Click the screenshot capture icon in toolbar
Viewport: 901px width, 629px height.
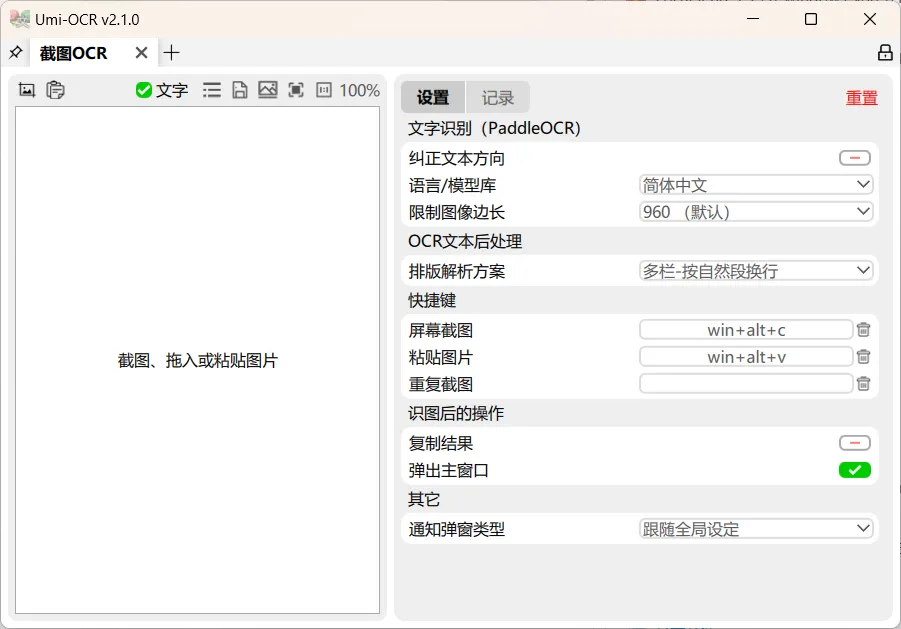pos(27,90)
